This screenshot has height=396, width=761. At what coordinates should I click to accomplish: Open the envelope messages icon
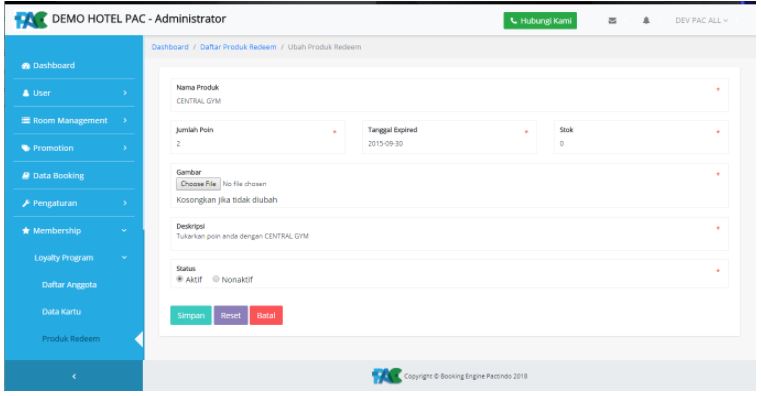612,20
